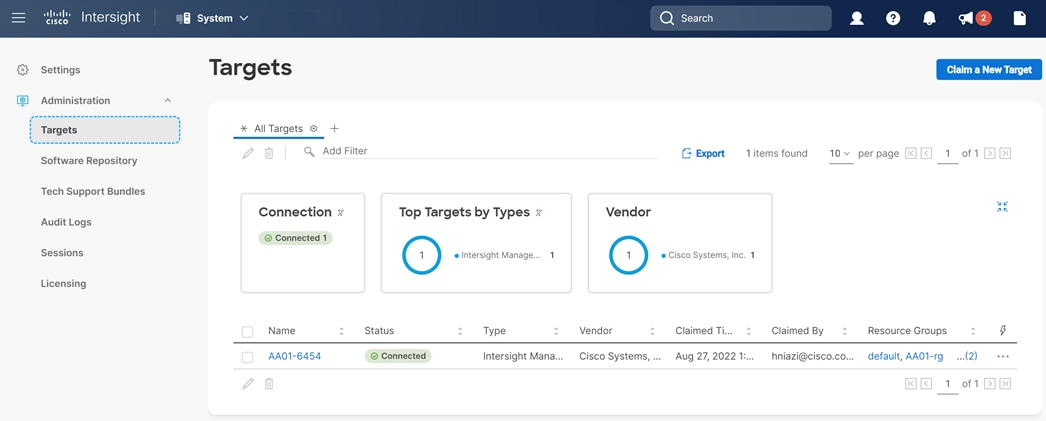This screenshot has width=1046, height=421.
Task: Go to first page using top pager
Action: pos(911,153)
